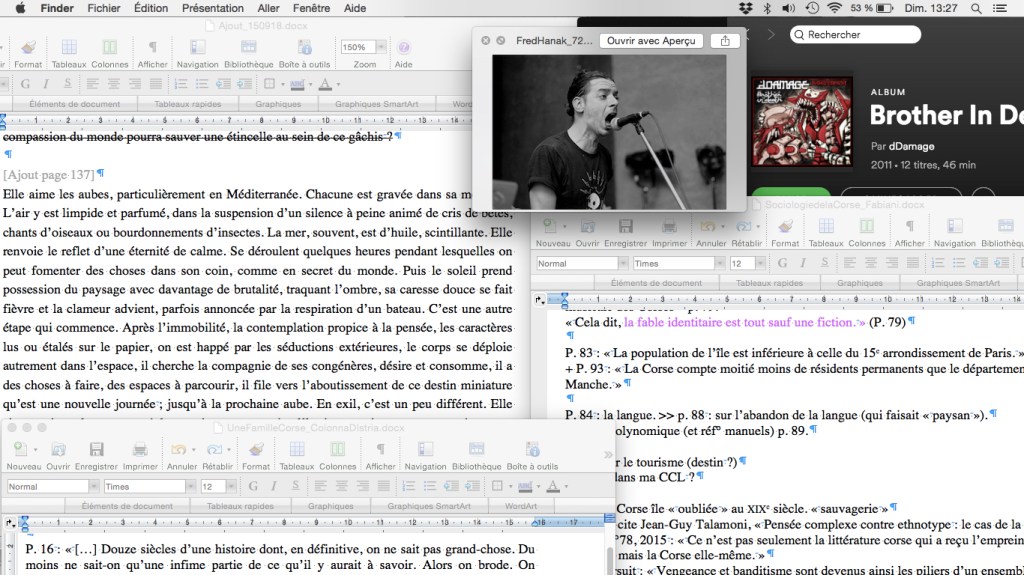
Task: Click Format paintbrush in UneFamilleCorse toolbar
Action: tap(256, 450)
